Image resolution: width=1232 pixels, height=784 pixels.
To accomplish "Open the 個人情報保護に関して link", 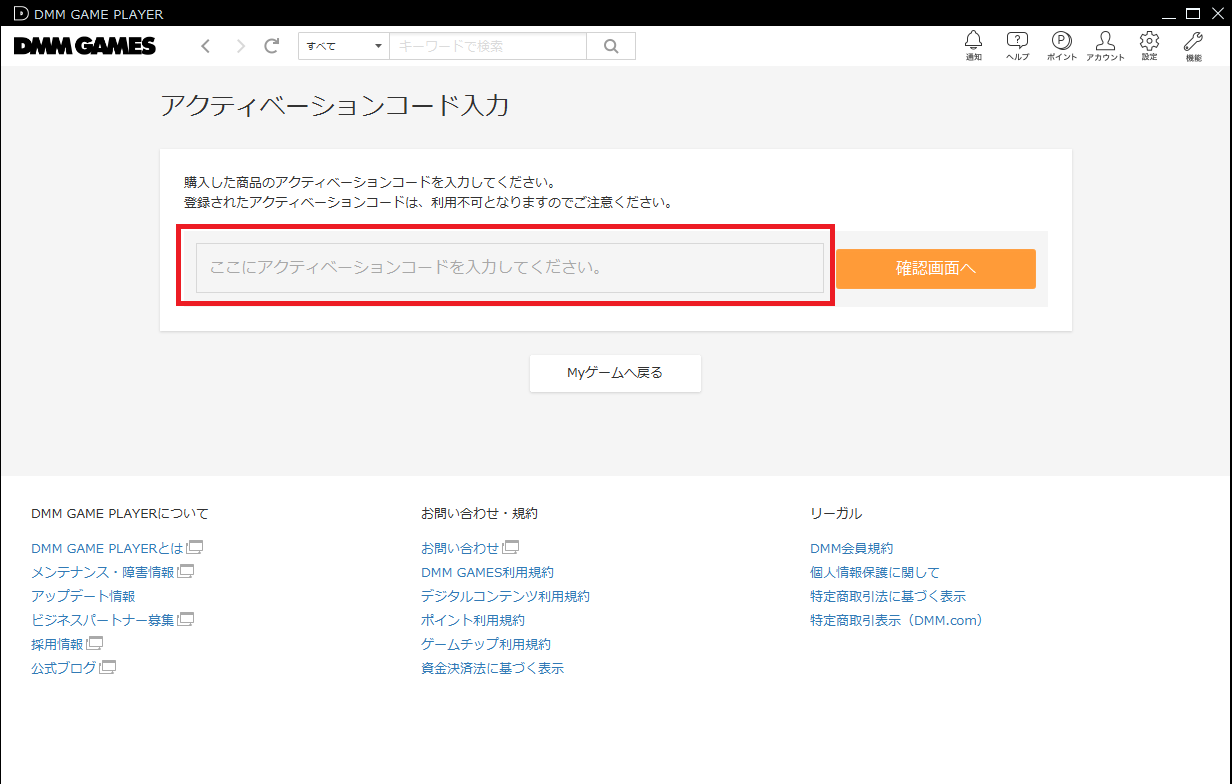I will coord(875,572).
